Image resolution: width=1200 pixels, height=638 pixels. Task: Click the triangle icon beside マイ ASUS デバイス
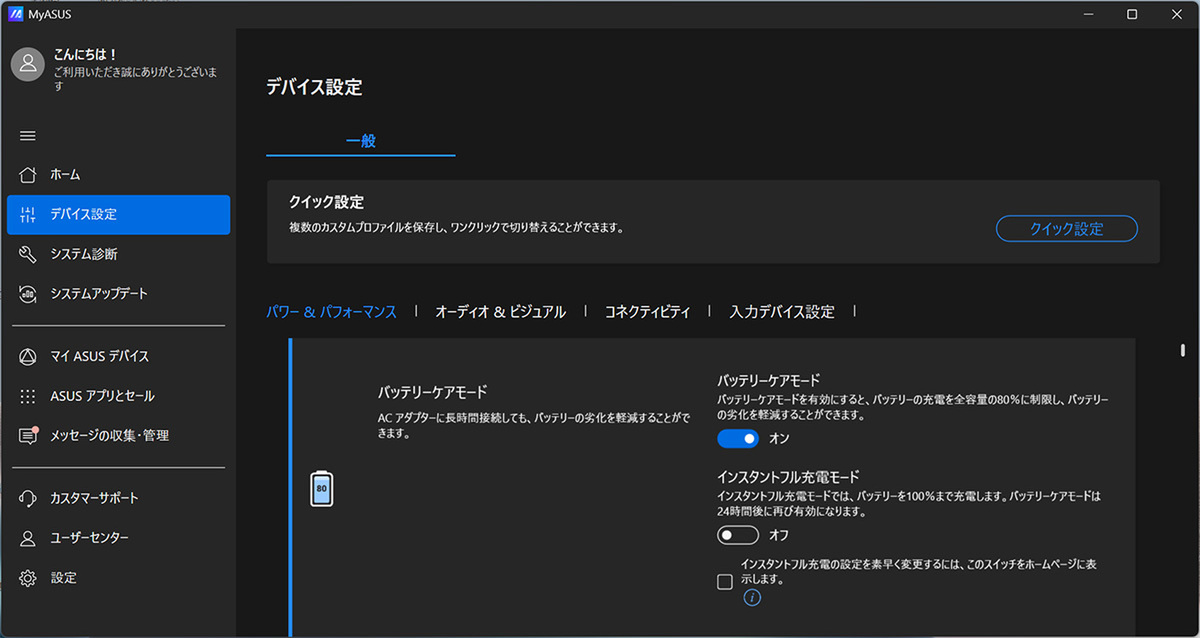(x=28, y=356)
